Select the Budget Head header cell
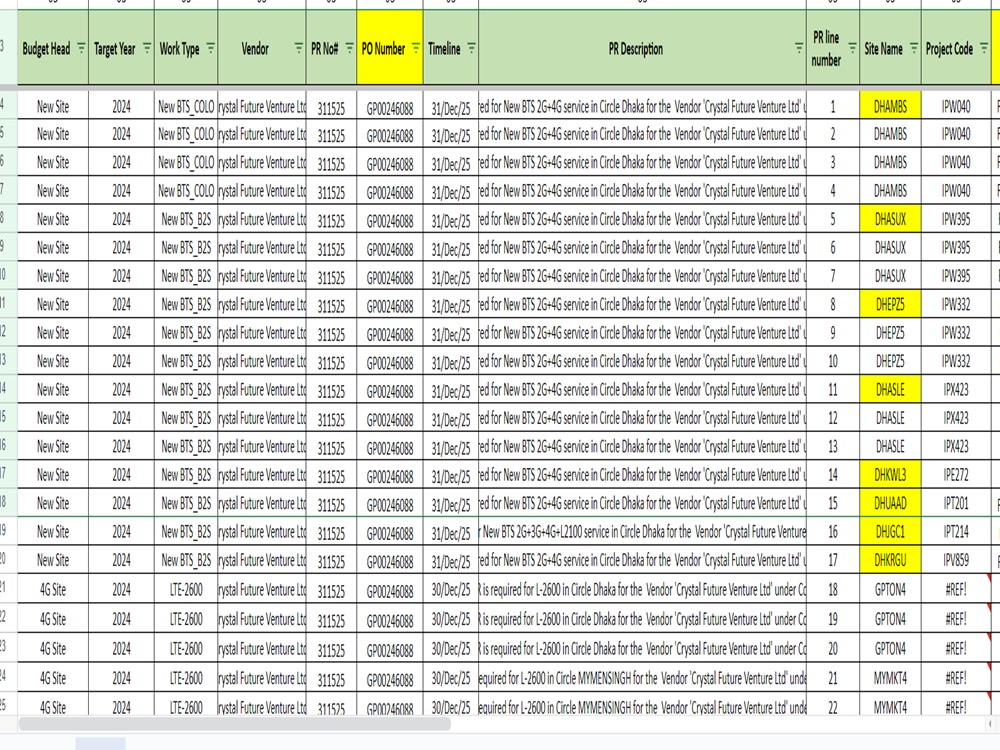This screenshot has width=1000, height=750. [x=53, y=48]
